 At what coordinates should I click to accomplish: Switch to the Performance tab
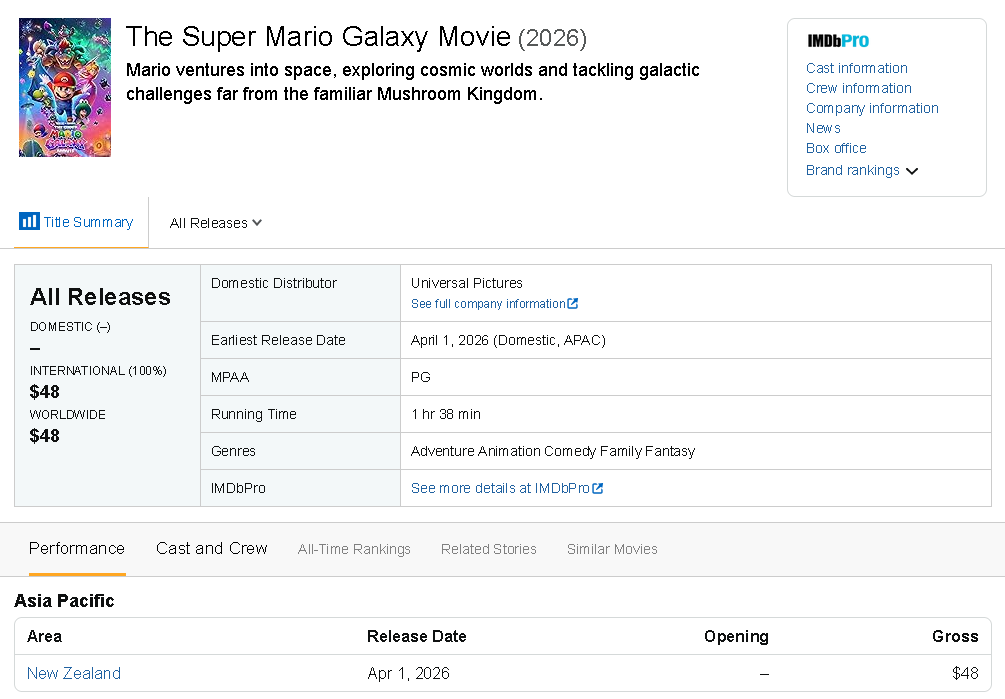click(77, 548)
